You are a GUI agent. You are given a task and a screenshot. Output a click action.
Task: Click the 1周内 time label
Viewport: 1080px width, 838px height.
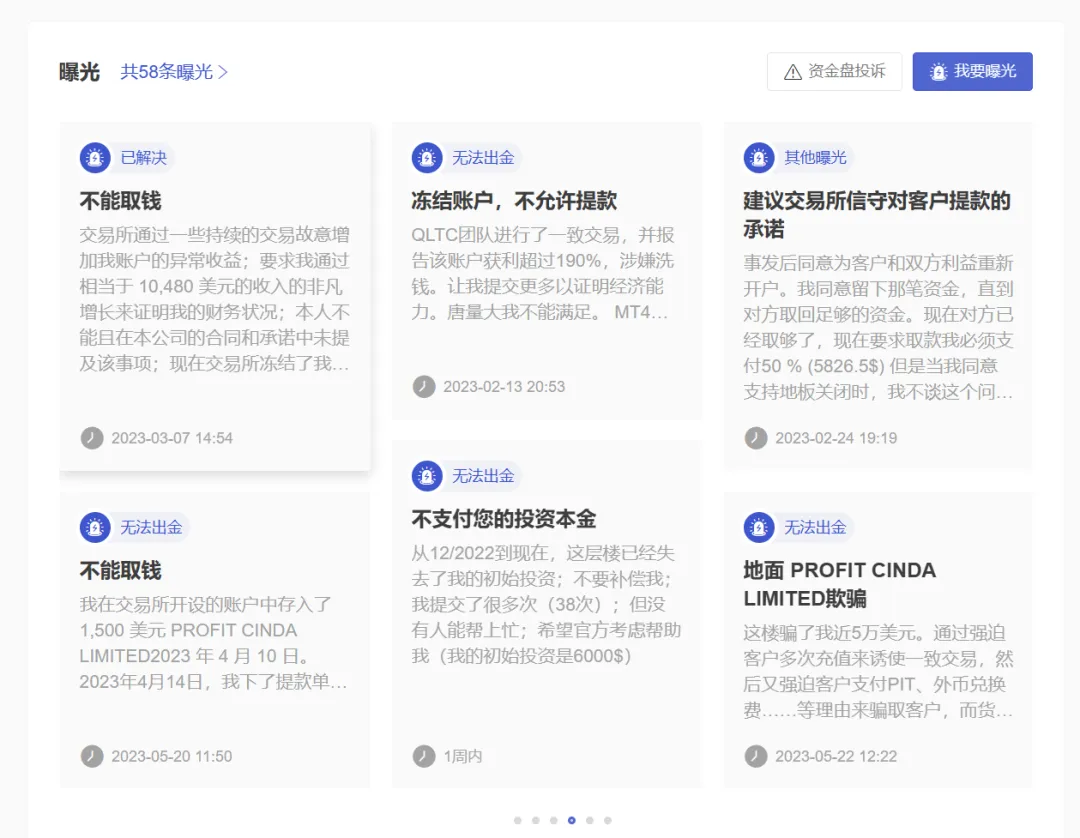(x=463, y=757)
